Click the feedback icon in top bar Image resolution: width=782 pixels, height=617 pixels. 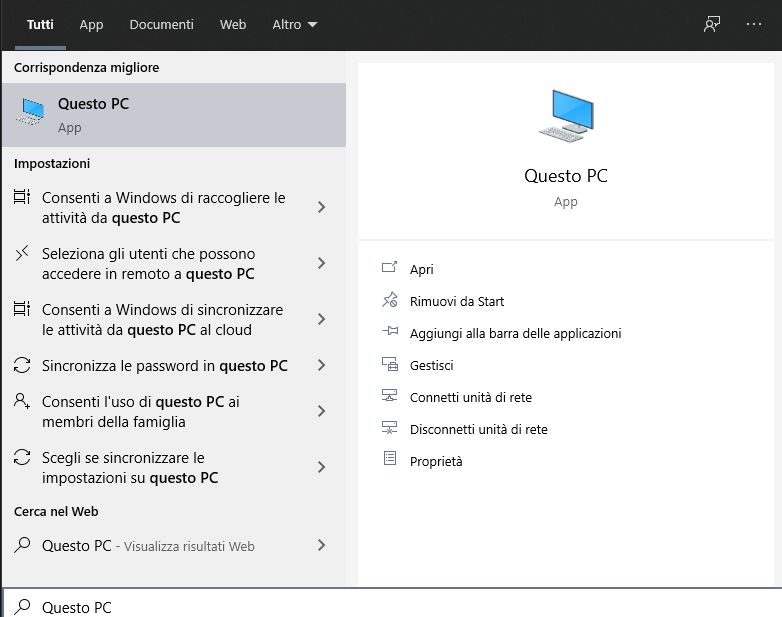point(712,25)
